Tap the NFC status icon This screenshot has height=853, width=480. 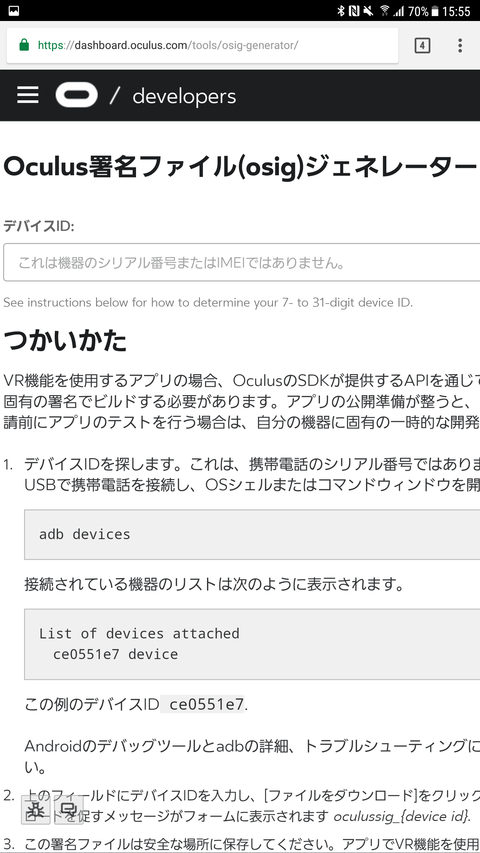click(354, 10)
